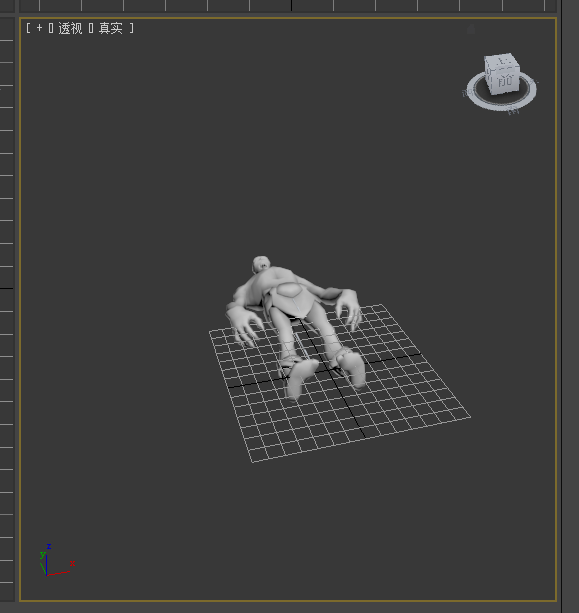Open the viewport [+] general menu
This screenshot has height=613, width=579.
coord(39,28)
